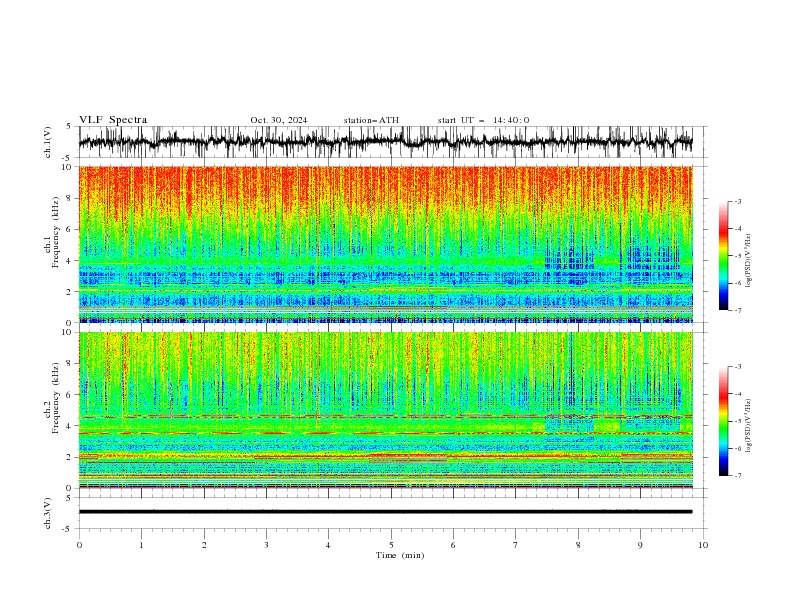Click the "0" tick on the time axis
Screen dimensions: 792x612
tap(79, 545)
